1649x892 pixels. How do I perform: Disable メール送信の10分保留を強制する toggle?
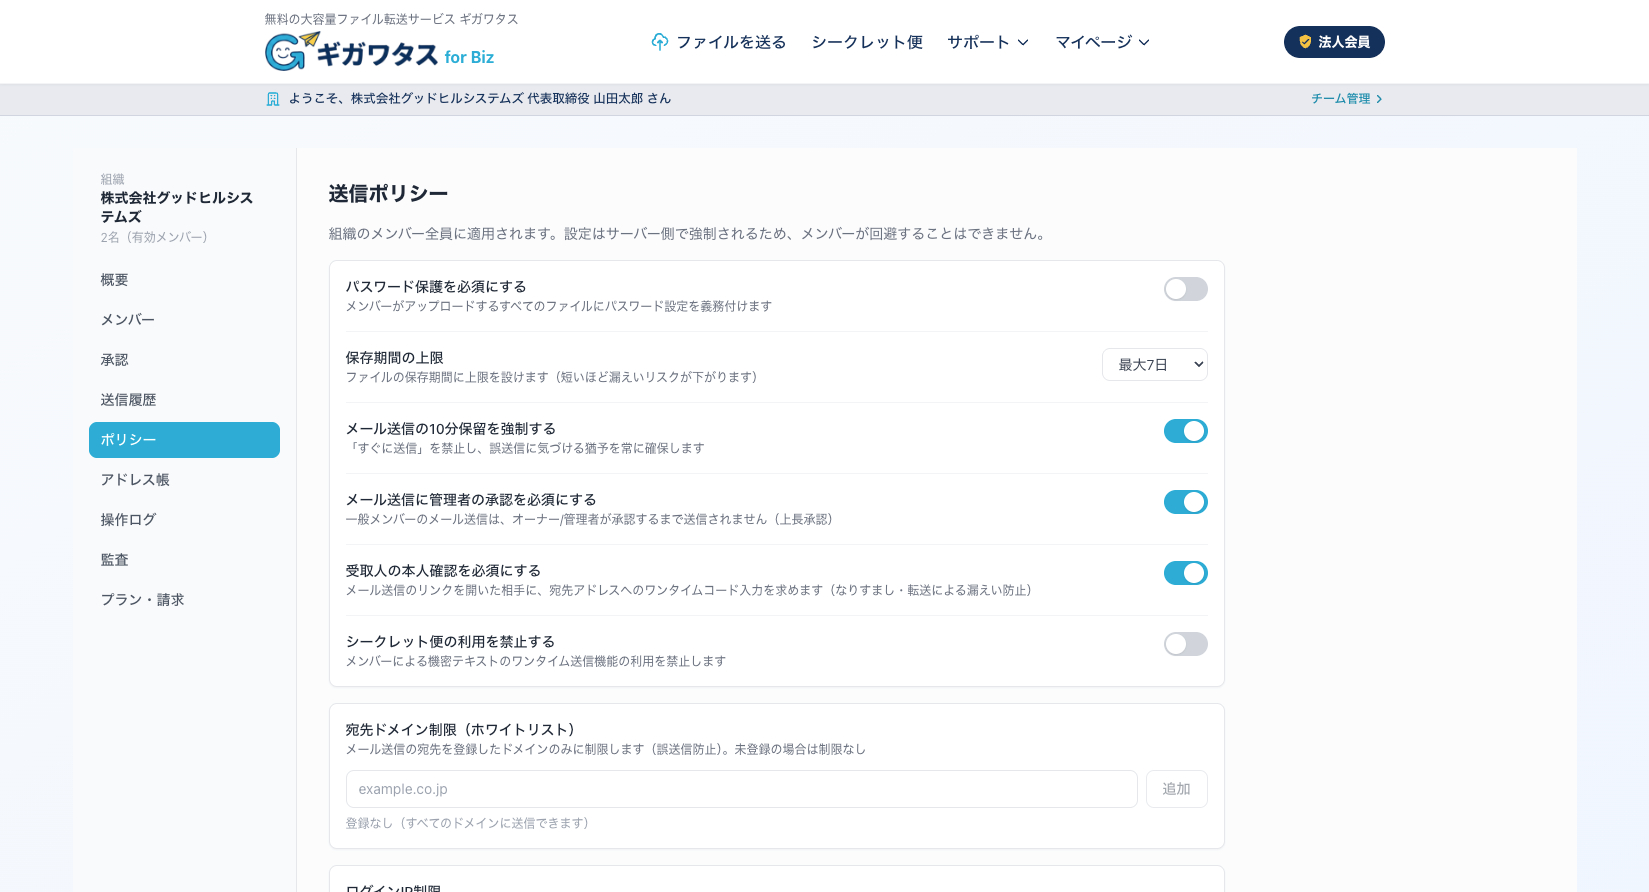[x=1185, y=431]
